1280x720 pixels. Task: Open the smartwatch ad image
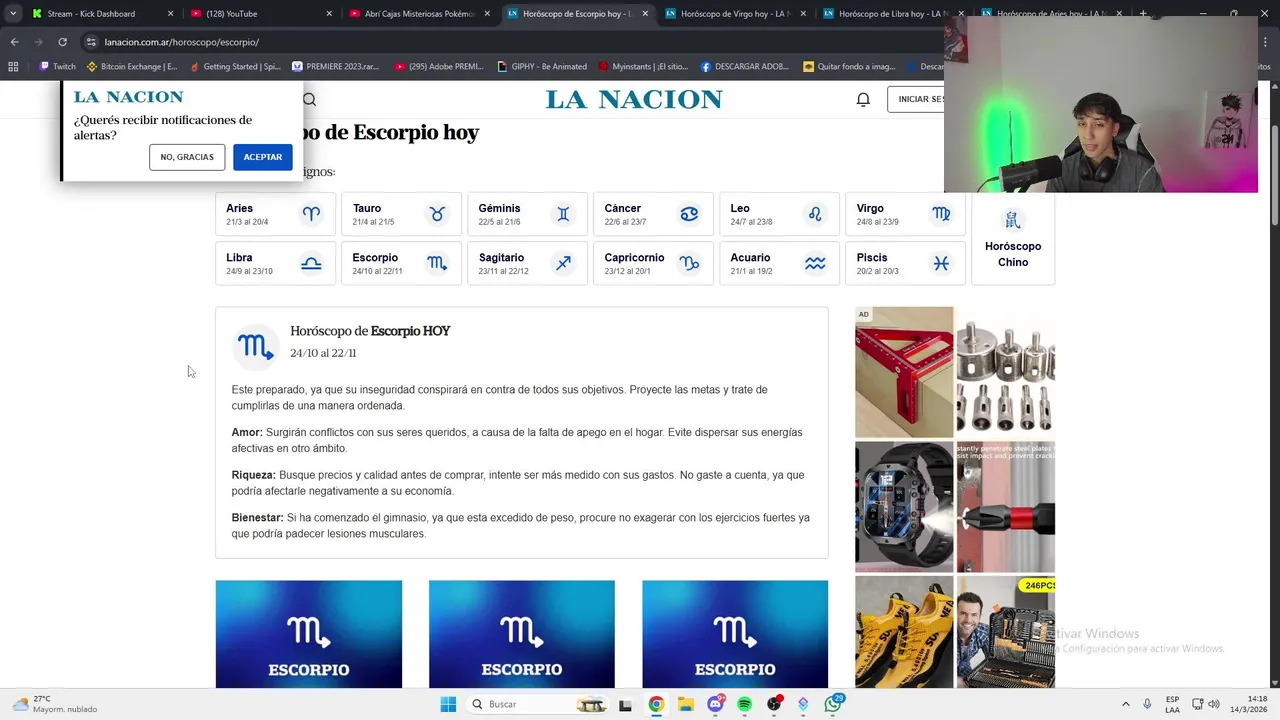[904, 507]
